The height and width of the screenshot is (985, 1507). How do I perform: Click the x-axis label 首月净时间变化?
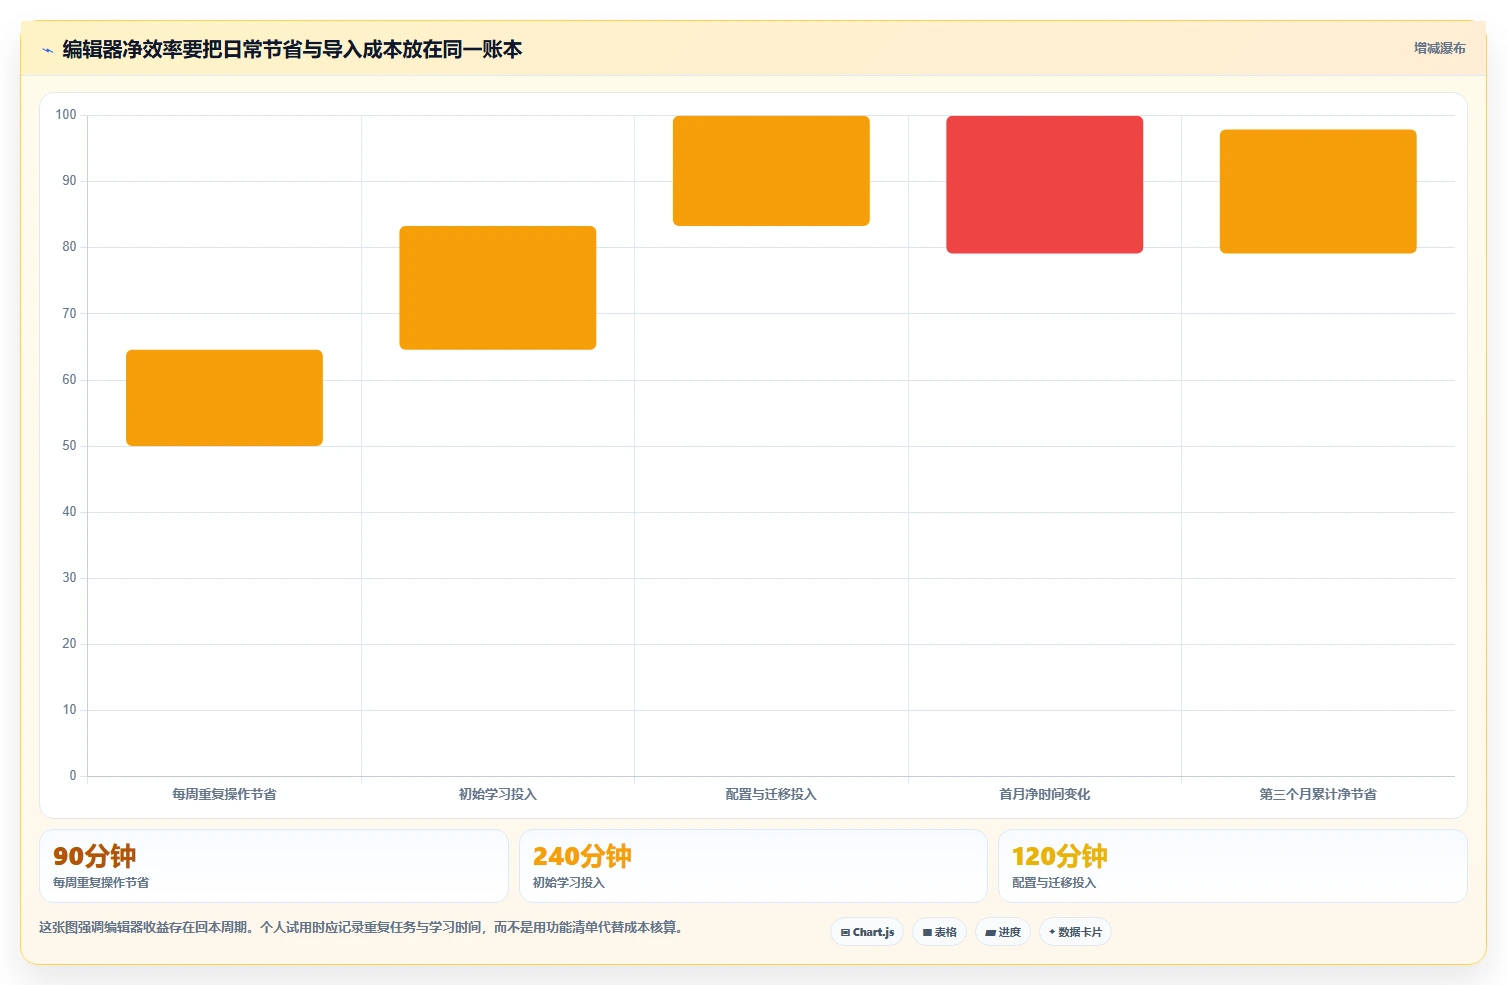point(1045,794)
